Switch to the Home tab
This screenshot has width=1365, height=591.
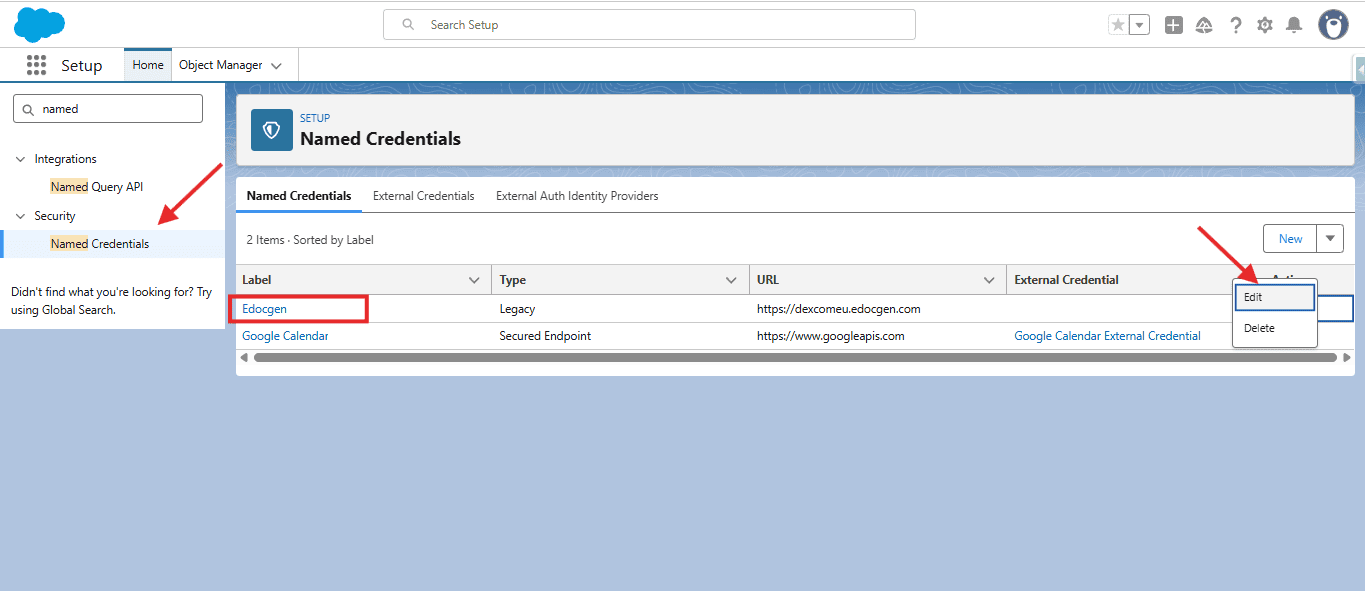pos(148,65)
